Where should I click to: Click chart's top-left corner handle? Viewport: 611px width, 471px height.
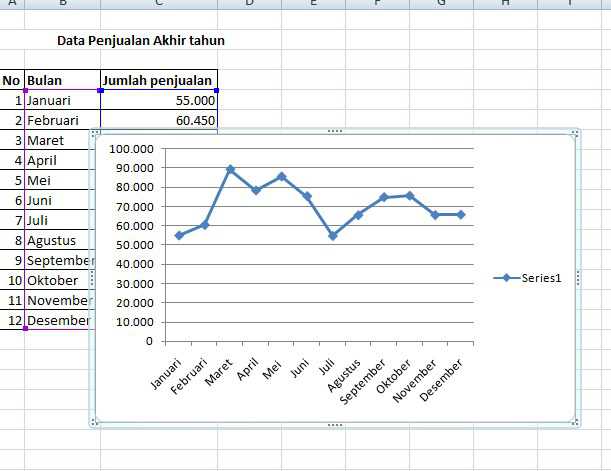click(x=95, y=133)
